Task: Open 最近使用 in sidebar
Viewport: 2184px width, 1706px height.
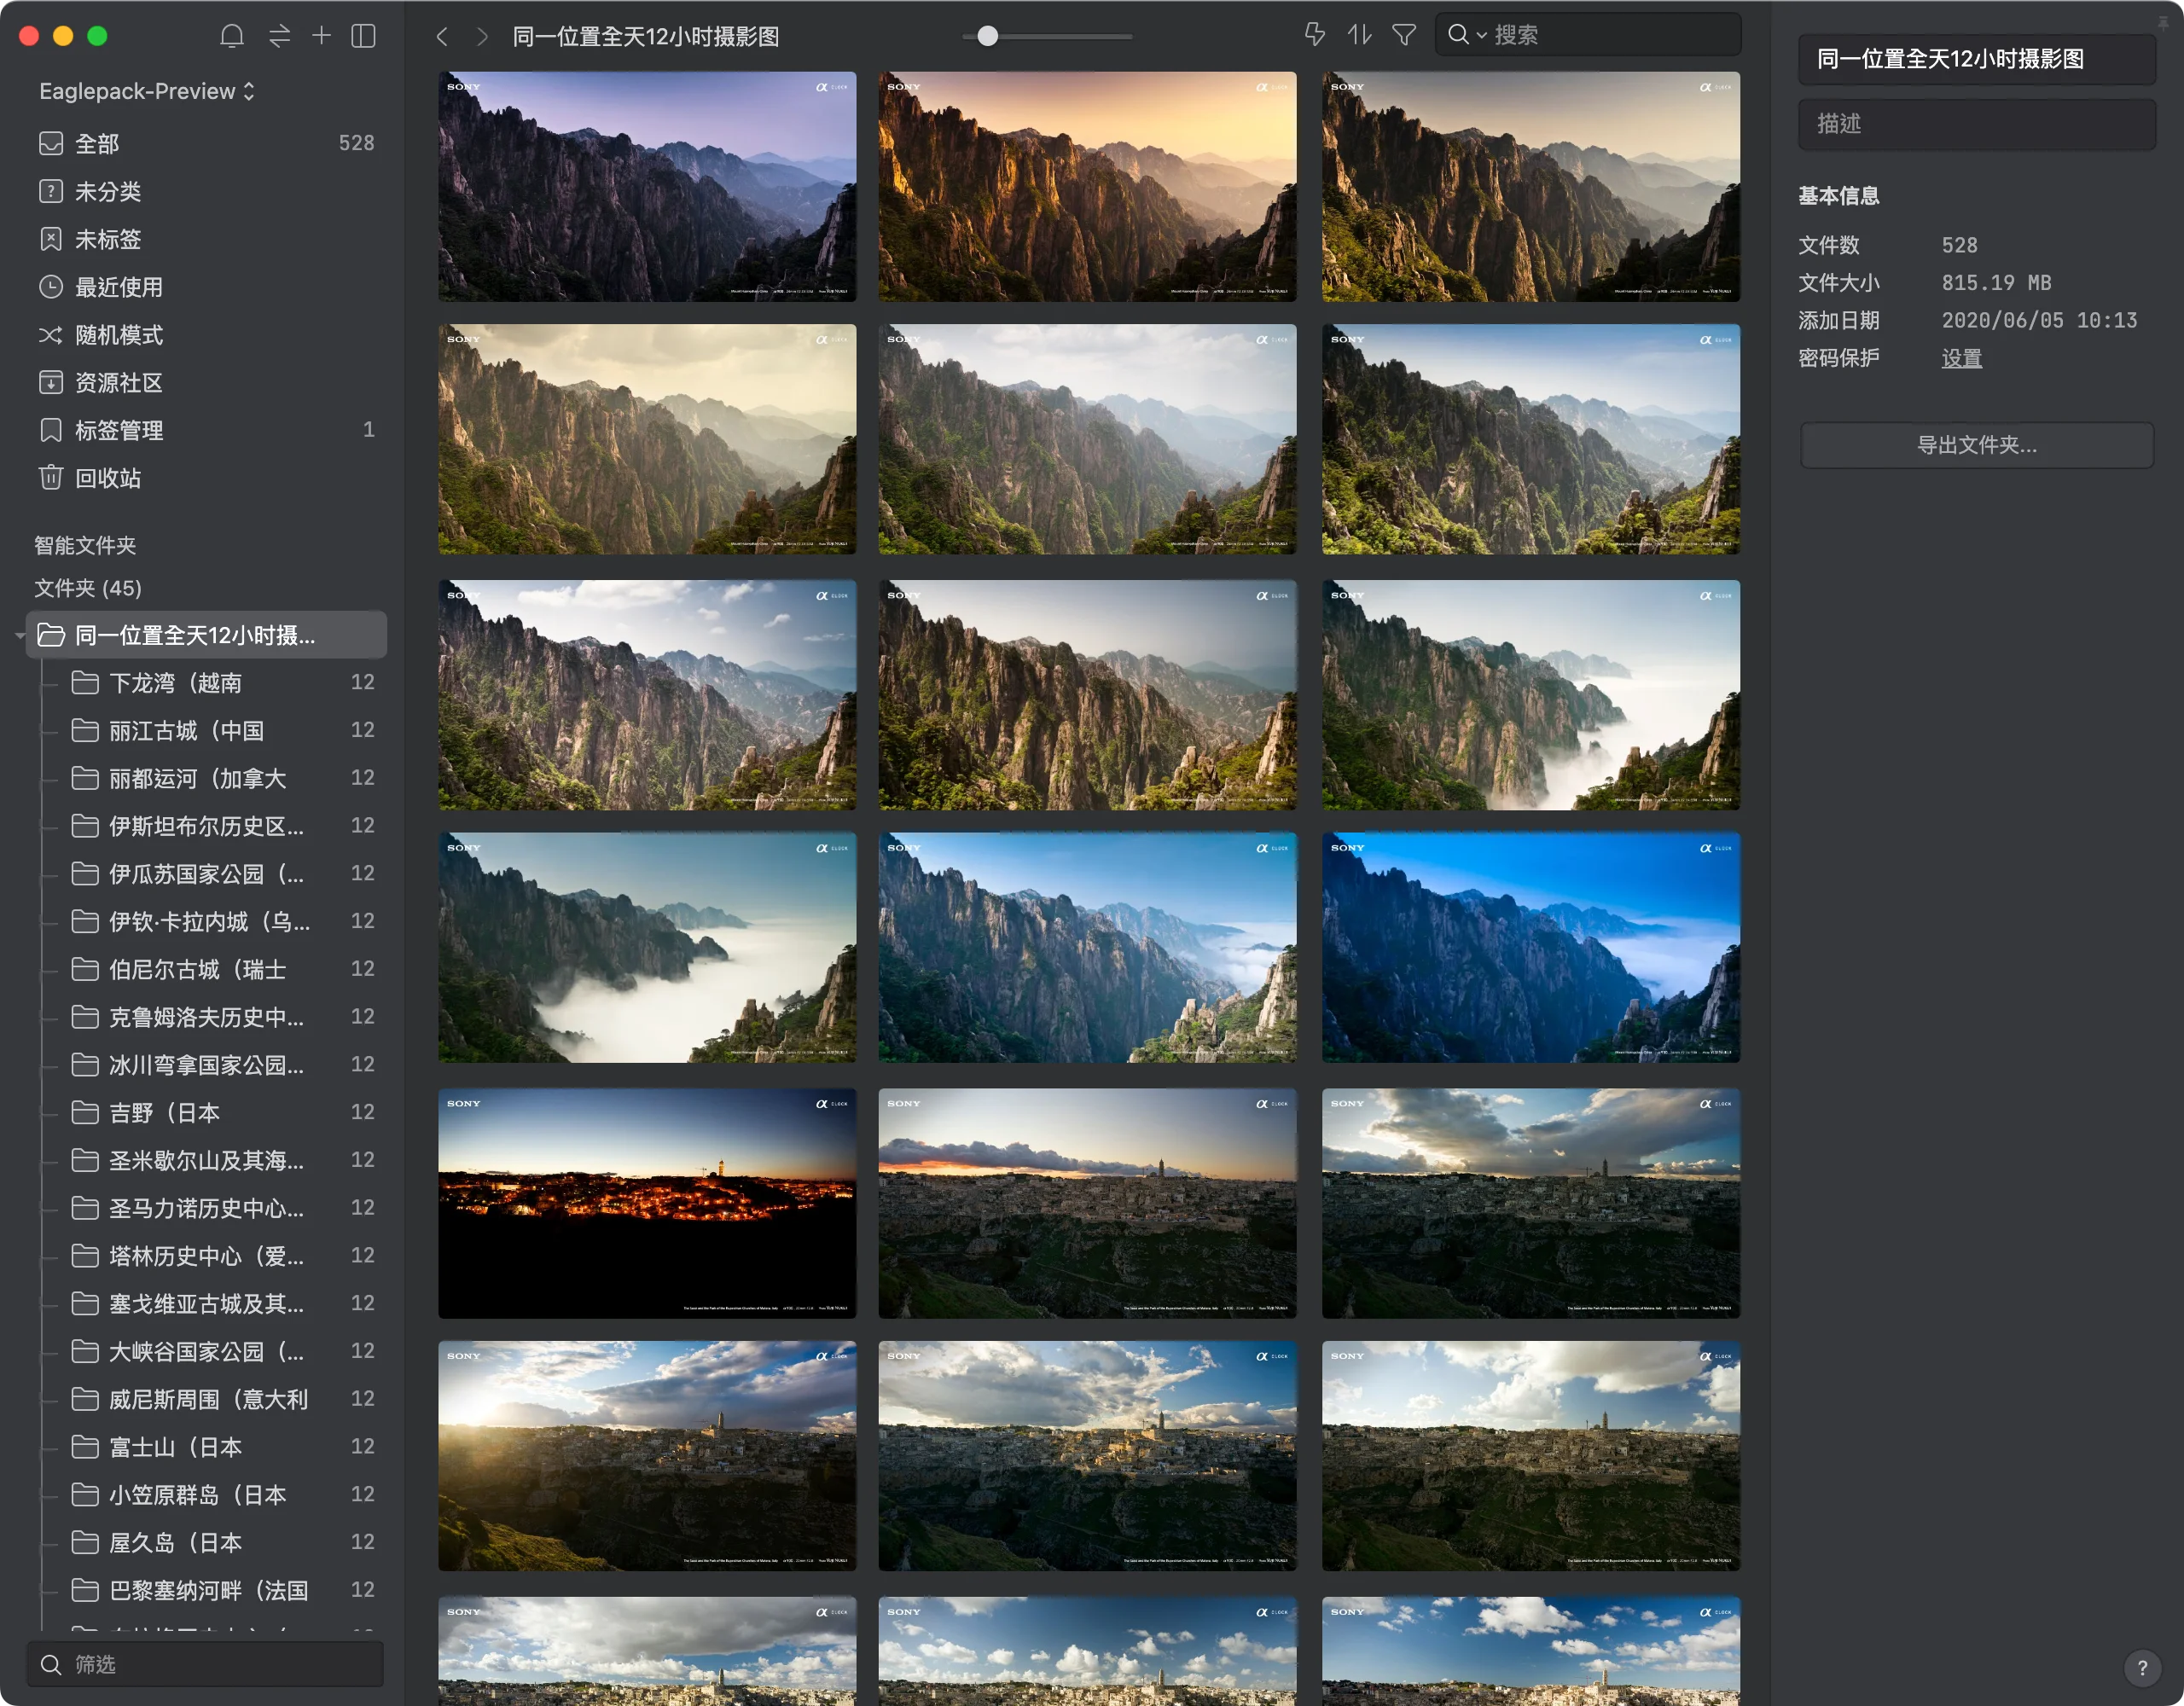Action: pos(206,287)
